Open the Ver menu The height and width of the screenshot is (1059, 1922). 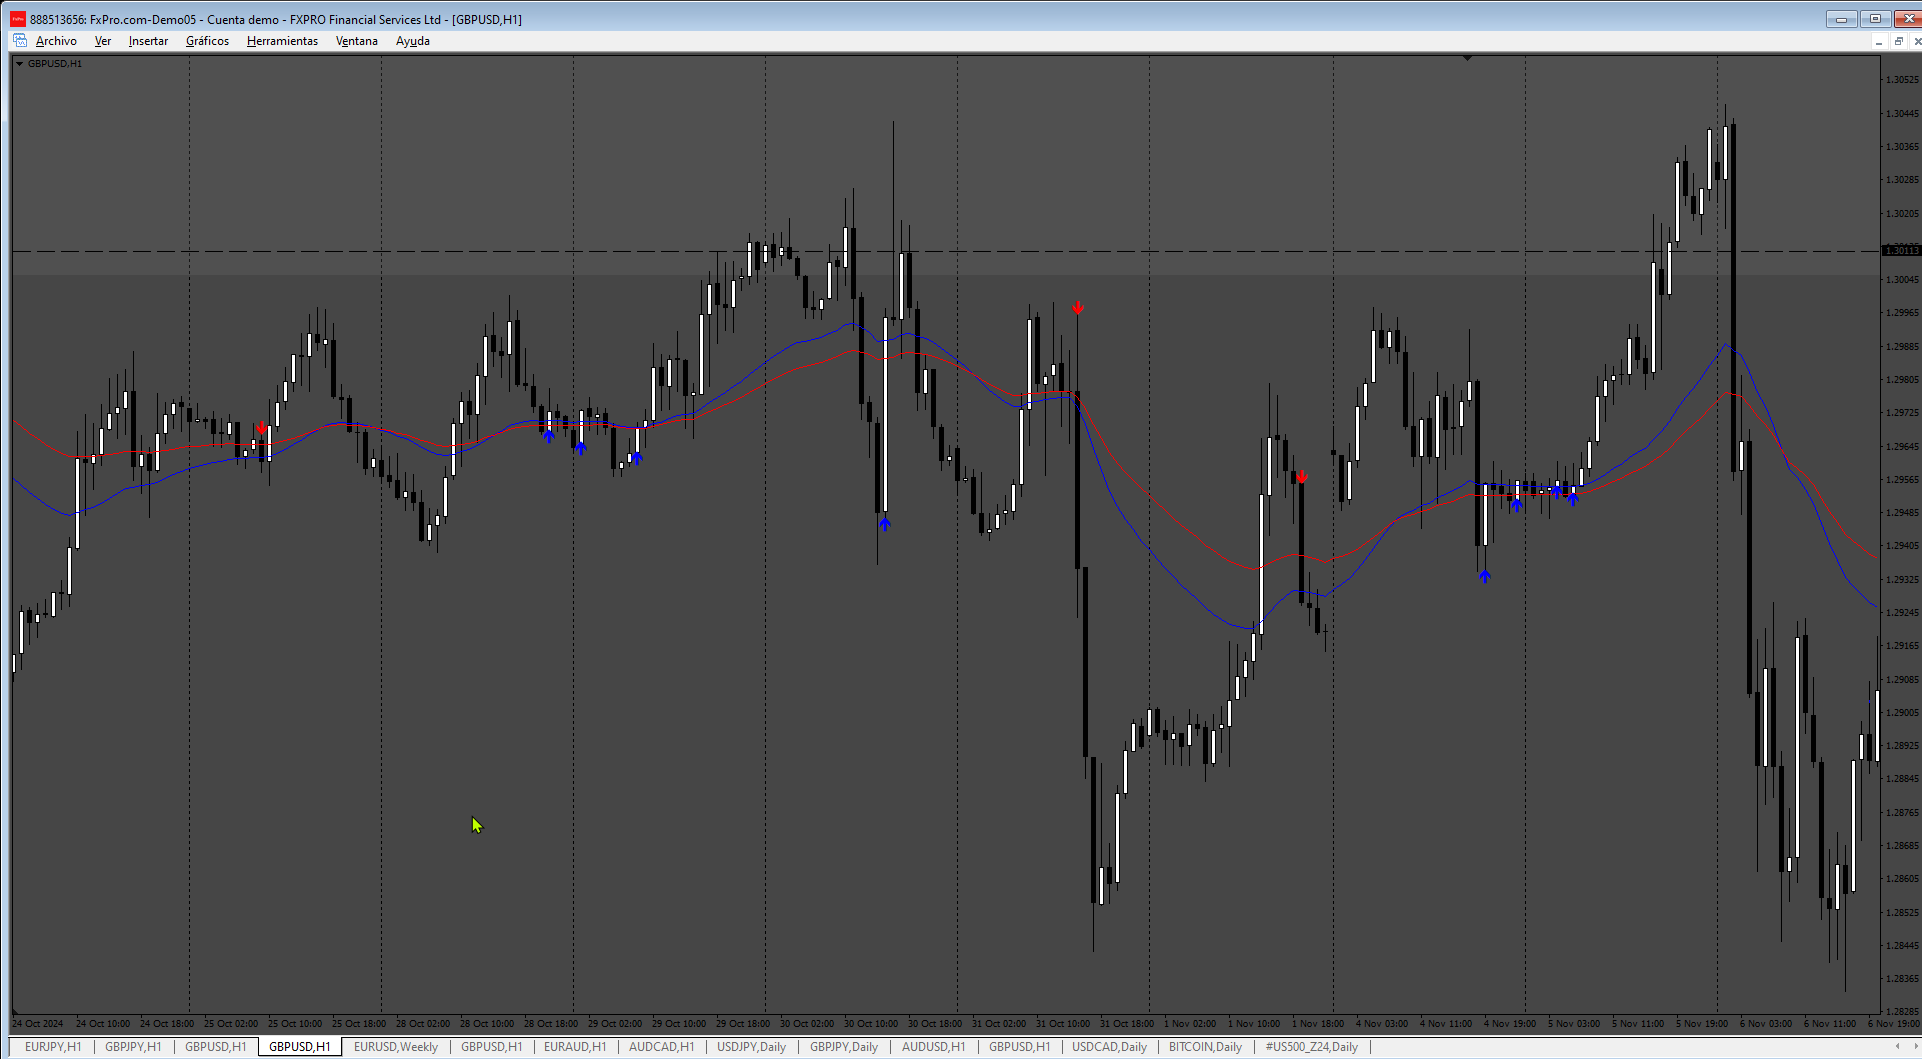[x=103, y=41]
